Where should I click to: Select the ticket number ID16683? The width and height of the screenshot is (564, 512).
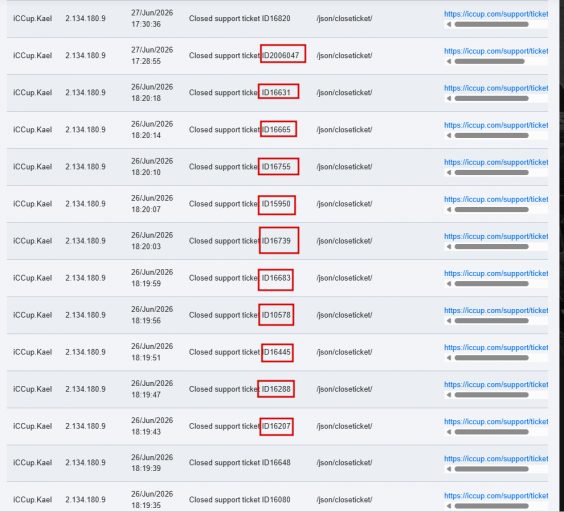(x=276, y=278)
